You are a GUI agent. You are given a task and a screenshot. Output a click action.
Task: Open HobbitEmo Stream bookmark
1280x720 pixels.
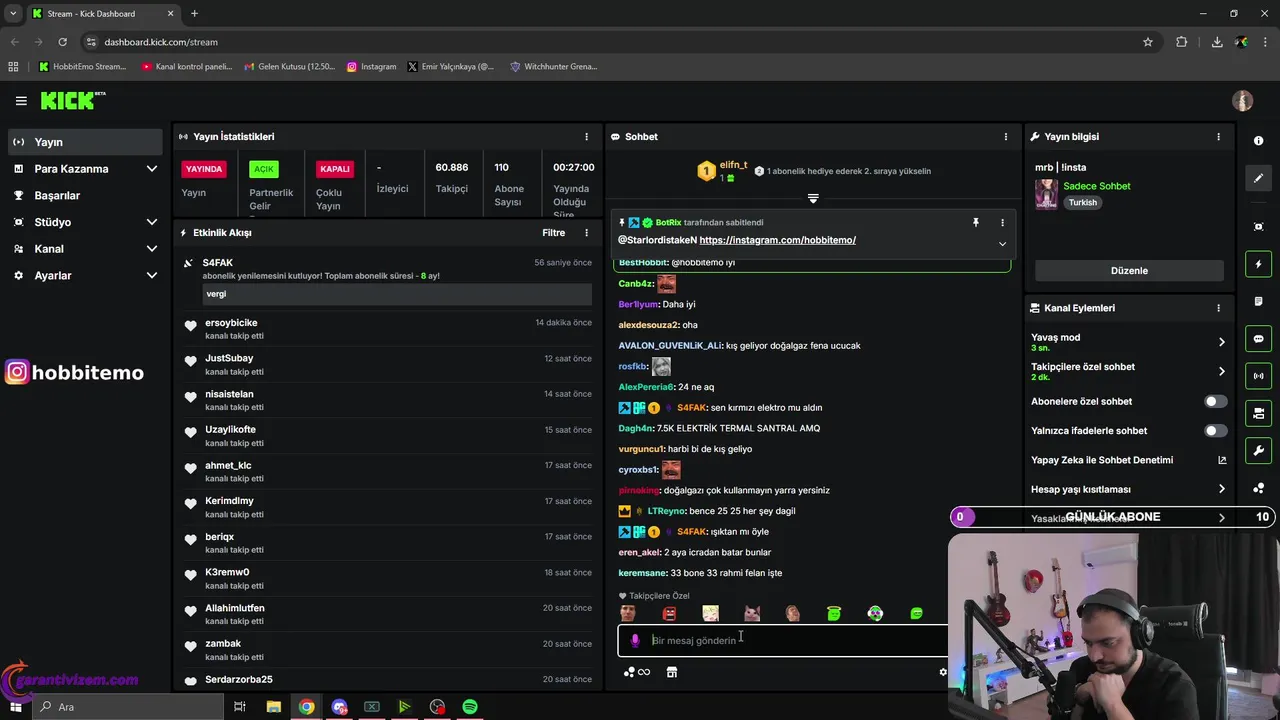pos(82,66)
